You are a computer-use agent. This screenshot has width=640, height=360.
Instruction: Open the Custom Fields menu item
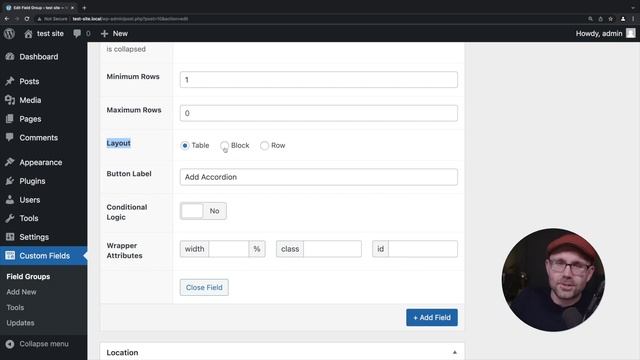tap(44, 256)
